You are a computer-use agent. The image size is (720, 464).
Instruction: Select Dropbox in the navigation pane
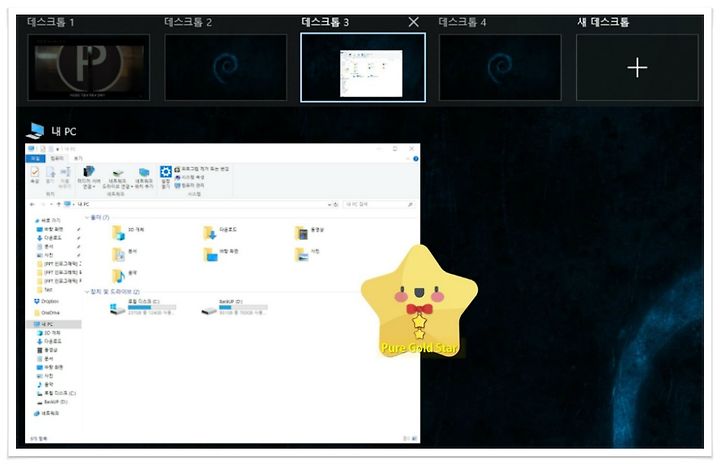pyautogui.click(x=46, y=301)
